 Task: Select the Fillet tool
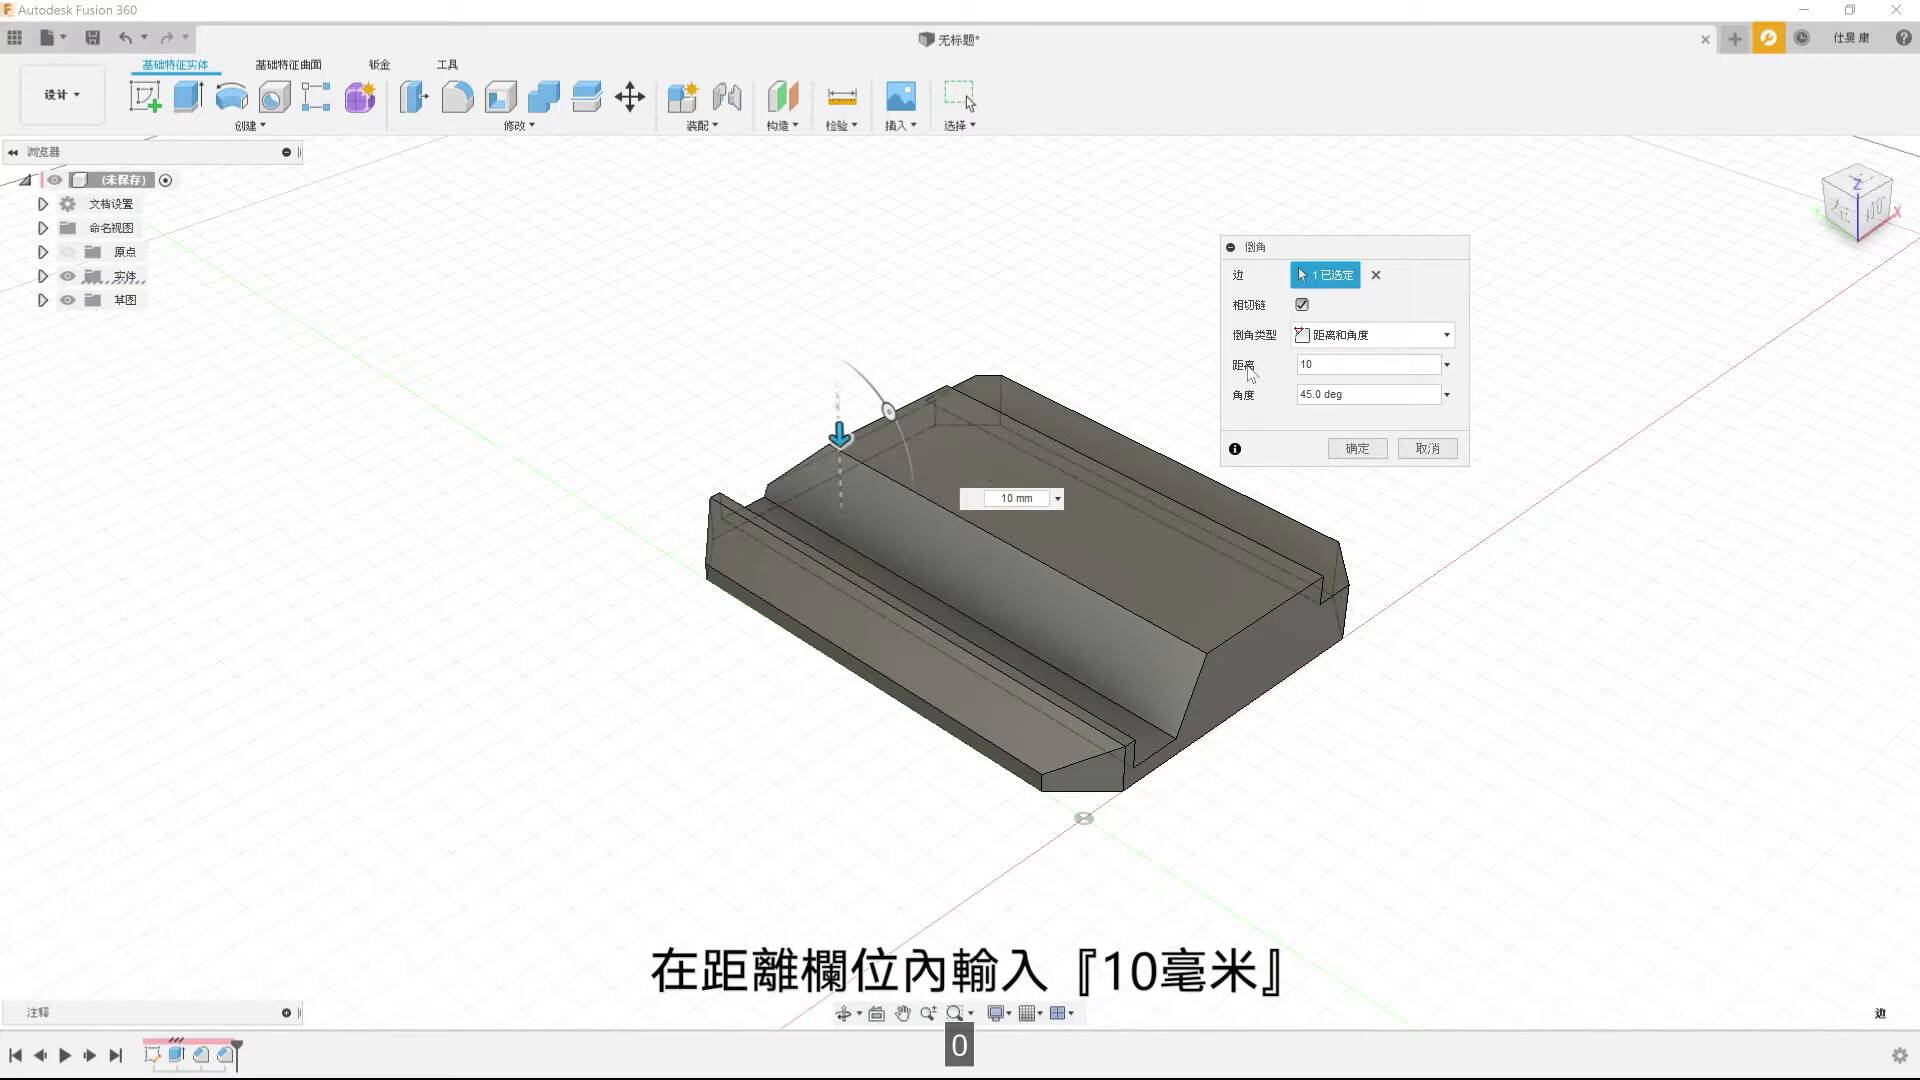457,97
